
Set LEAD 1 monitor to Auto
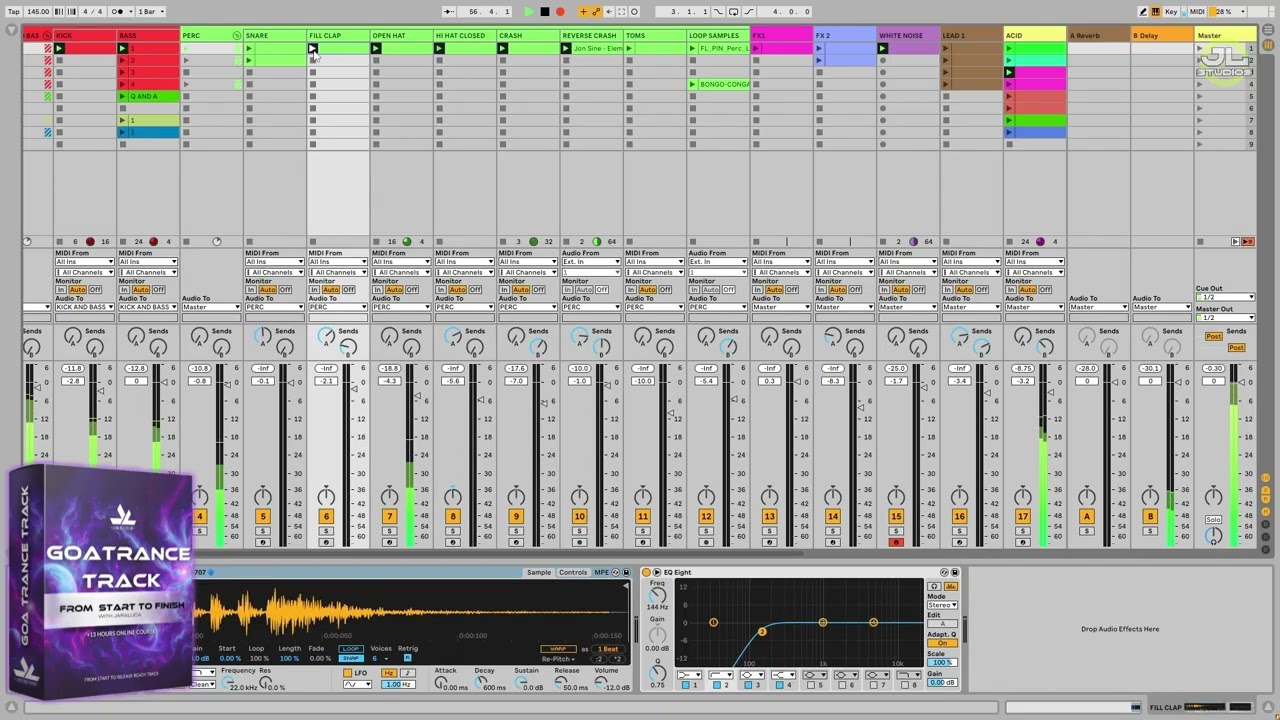point(963,290)
